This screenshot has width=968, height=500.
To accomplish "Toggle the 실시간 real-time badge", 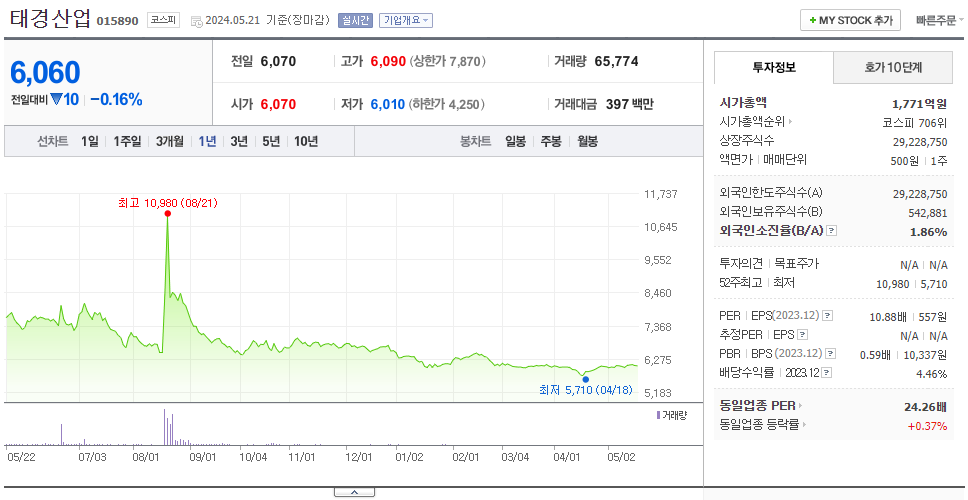I will point(355,20).
